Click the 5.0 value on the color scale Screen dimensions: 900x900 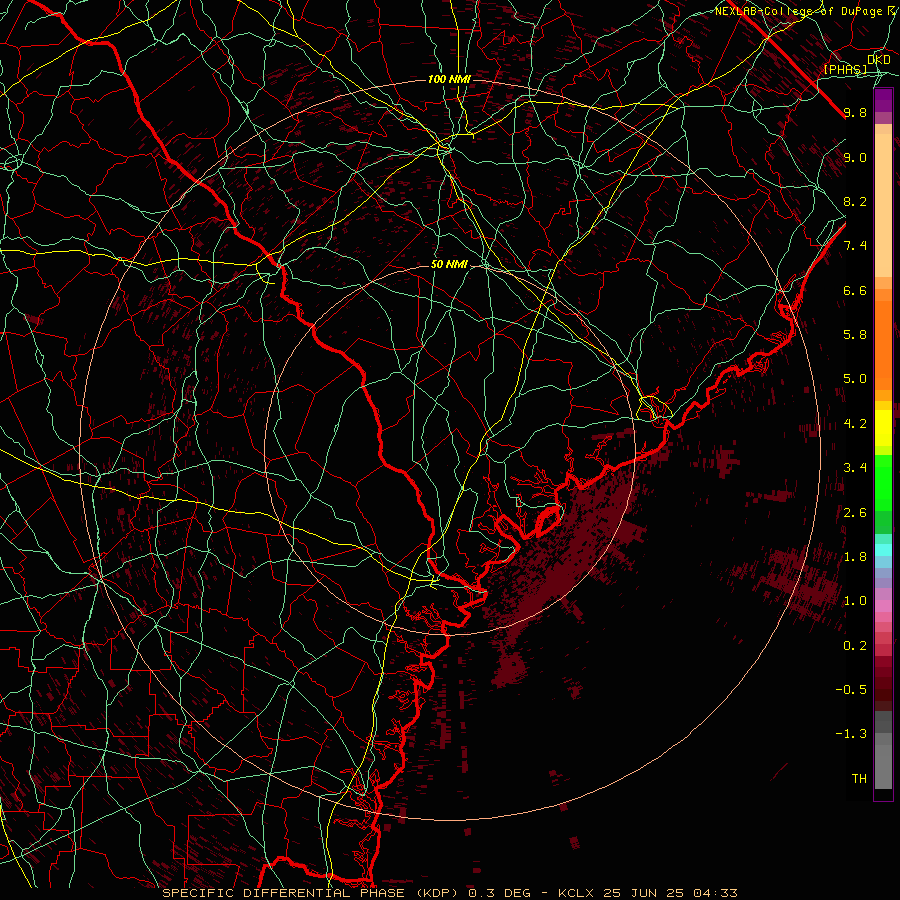855,379
